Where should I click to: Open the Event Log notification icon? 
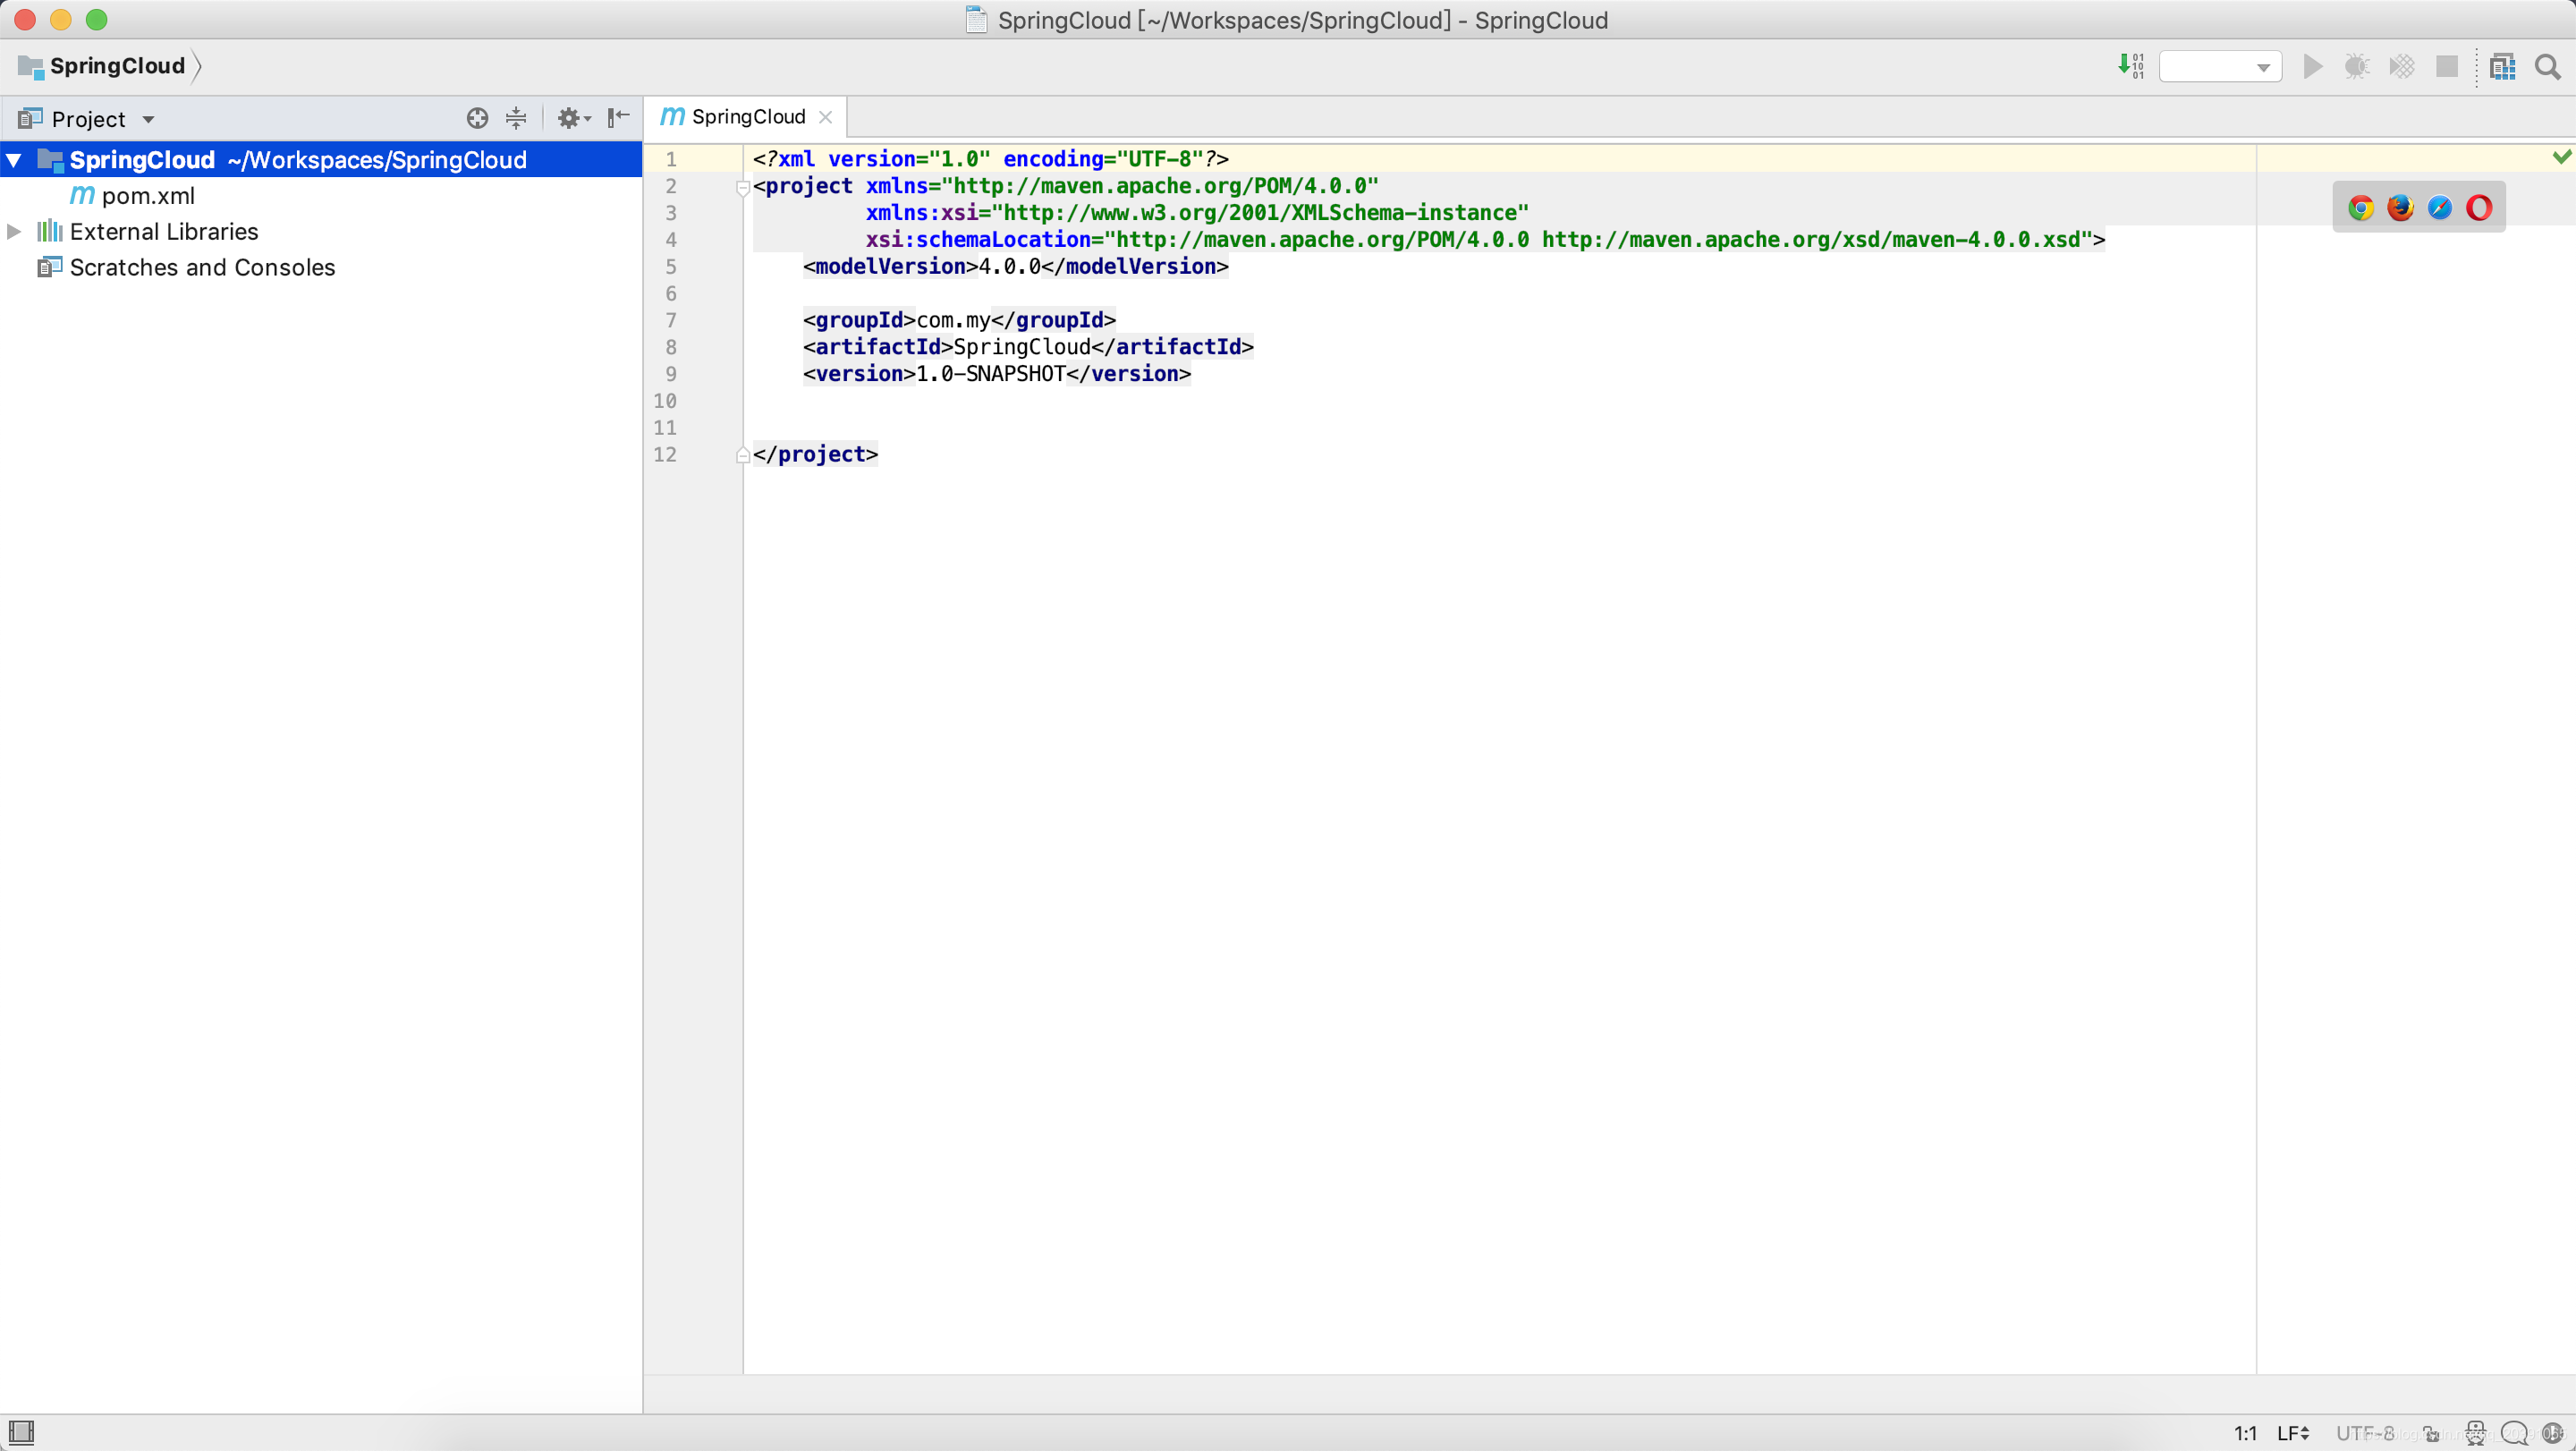point(2553,1433)
